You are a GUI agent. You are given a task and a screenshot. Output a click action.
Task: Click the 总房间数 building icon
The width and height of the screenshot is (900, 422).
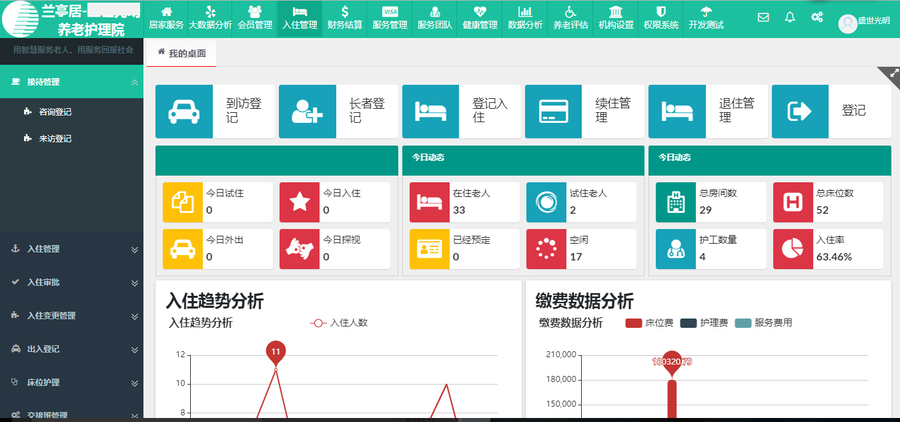(676, 202)
